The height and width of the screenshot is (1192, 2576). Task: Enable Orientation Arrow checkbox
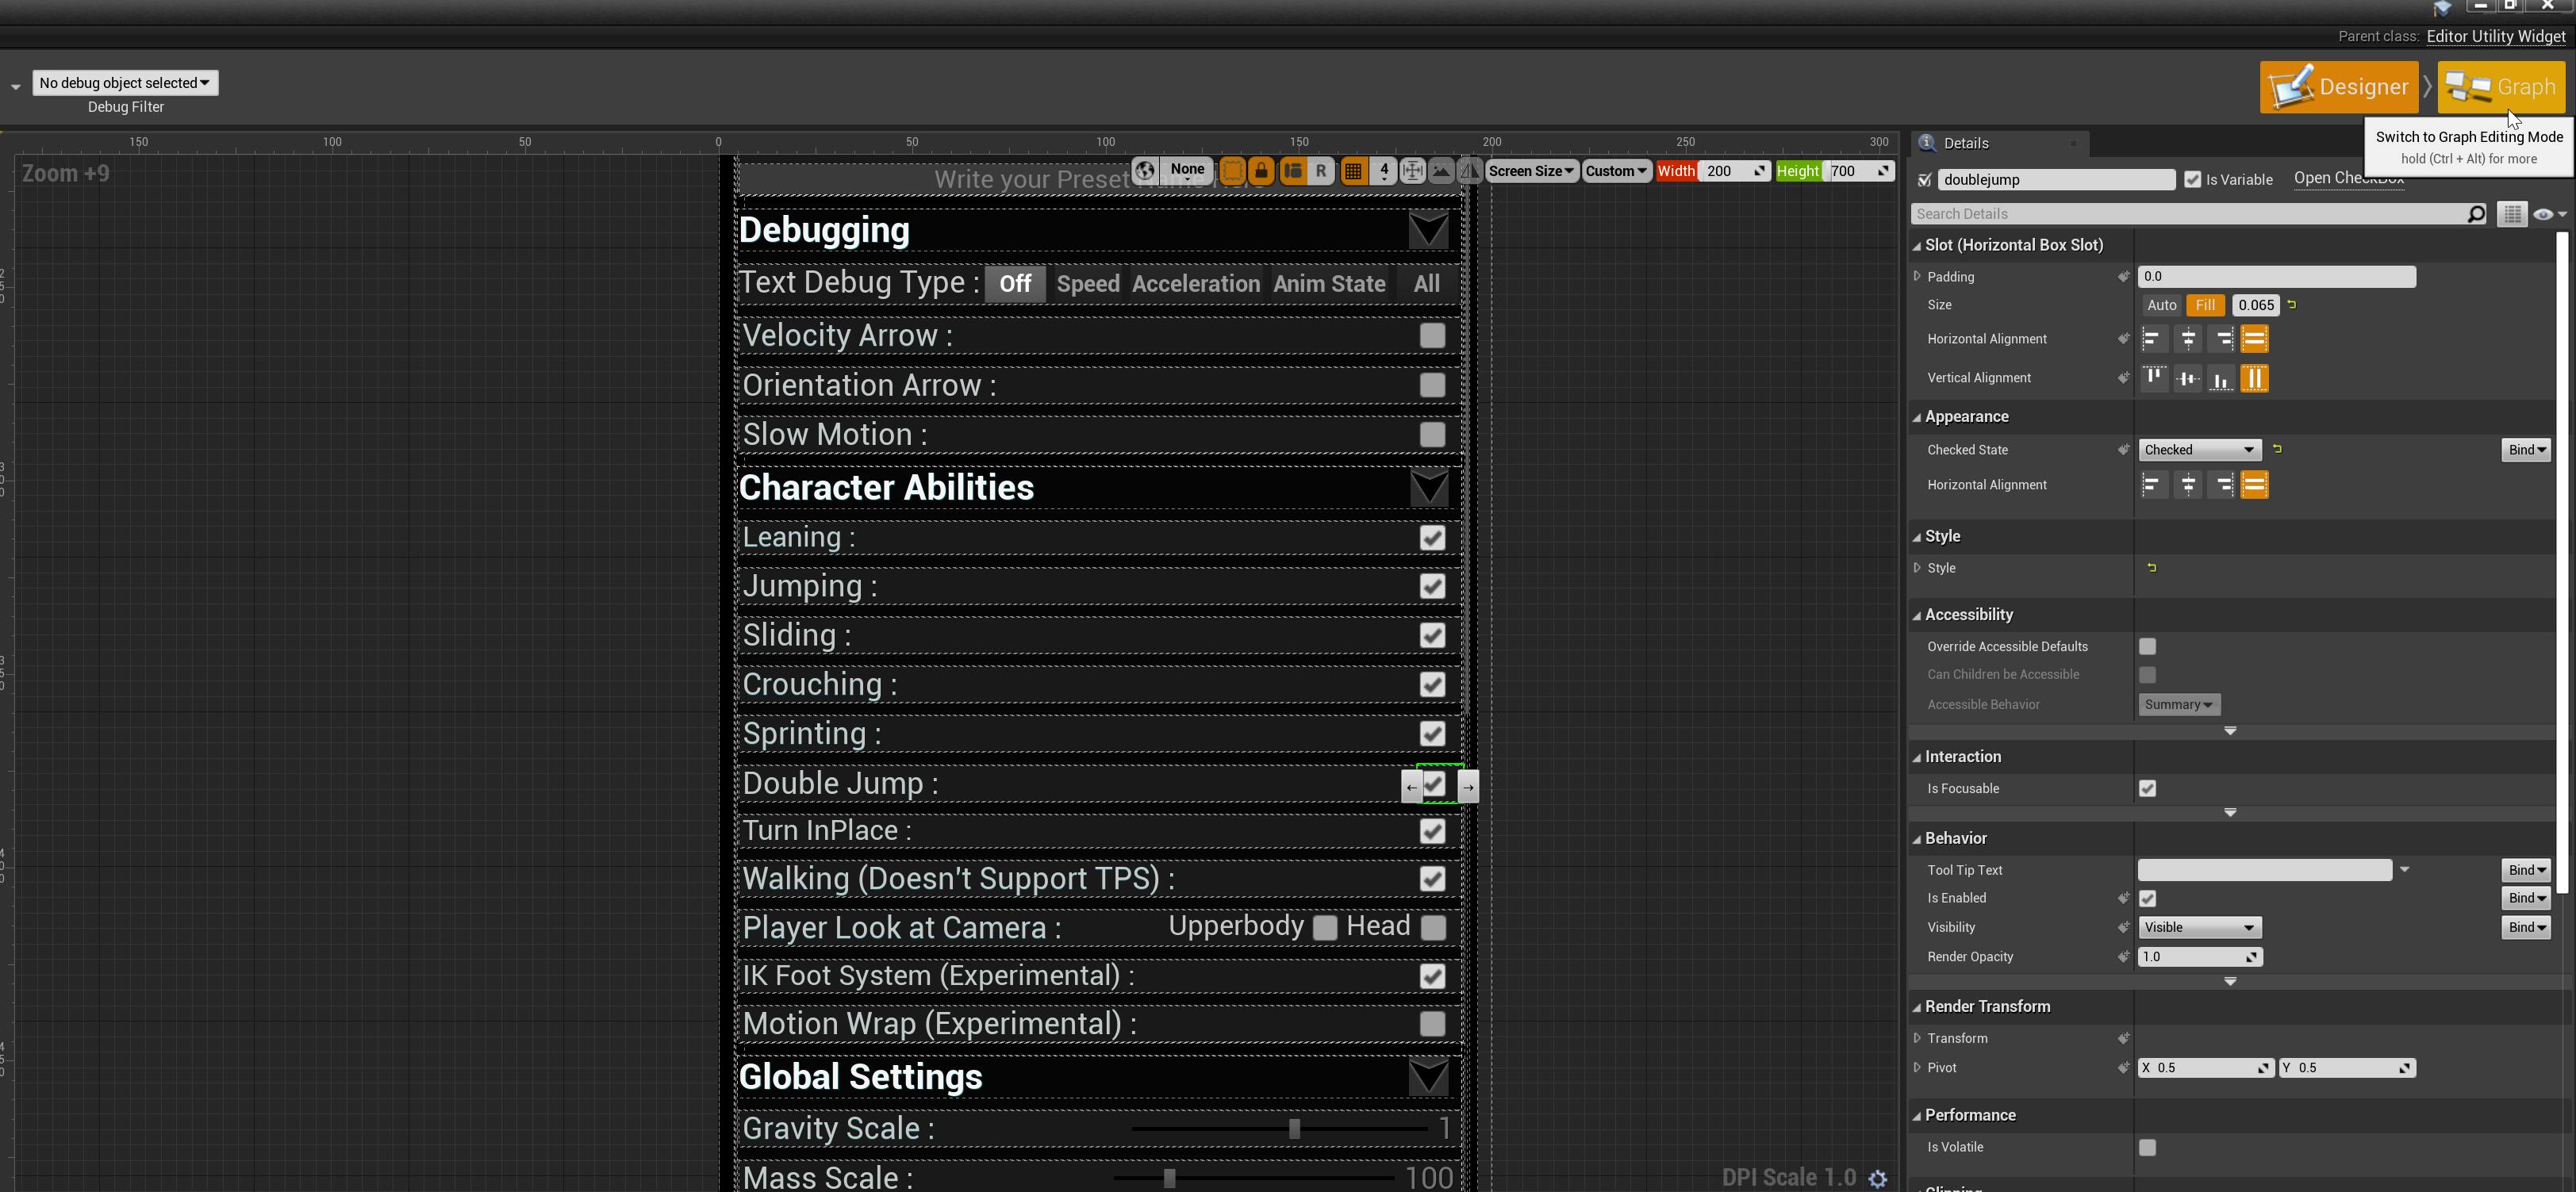pyautogui.click(x=1432, y=385)
